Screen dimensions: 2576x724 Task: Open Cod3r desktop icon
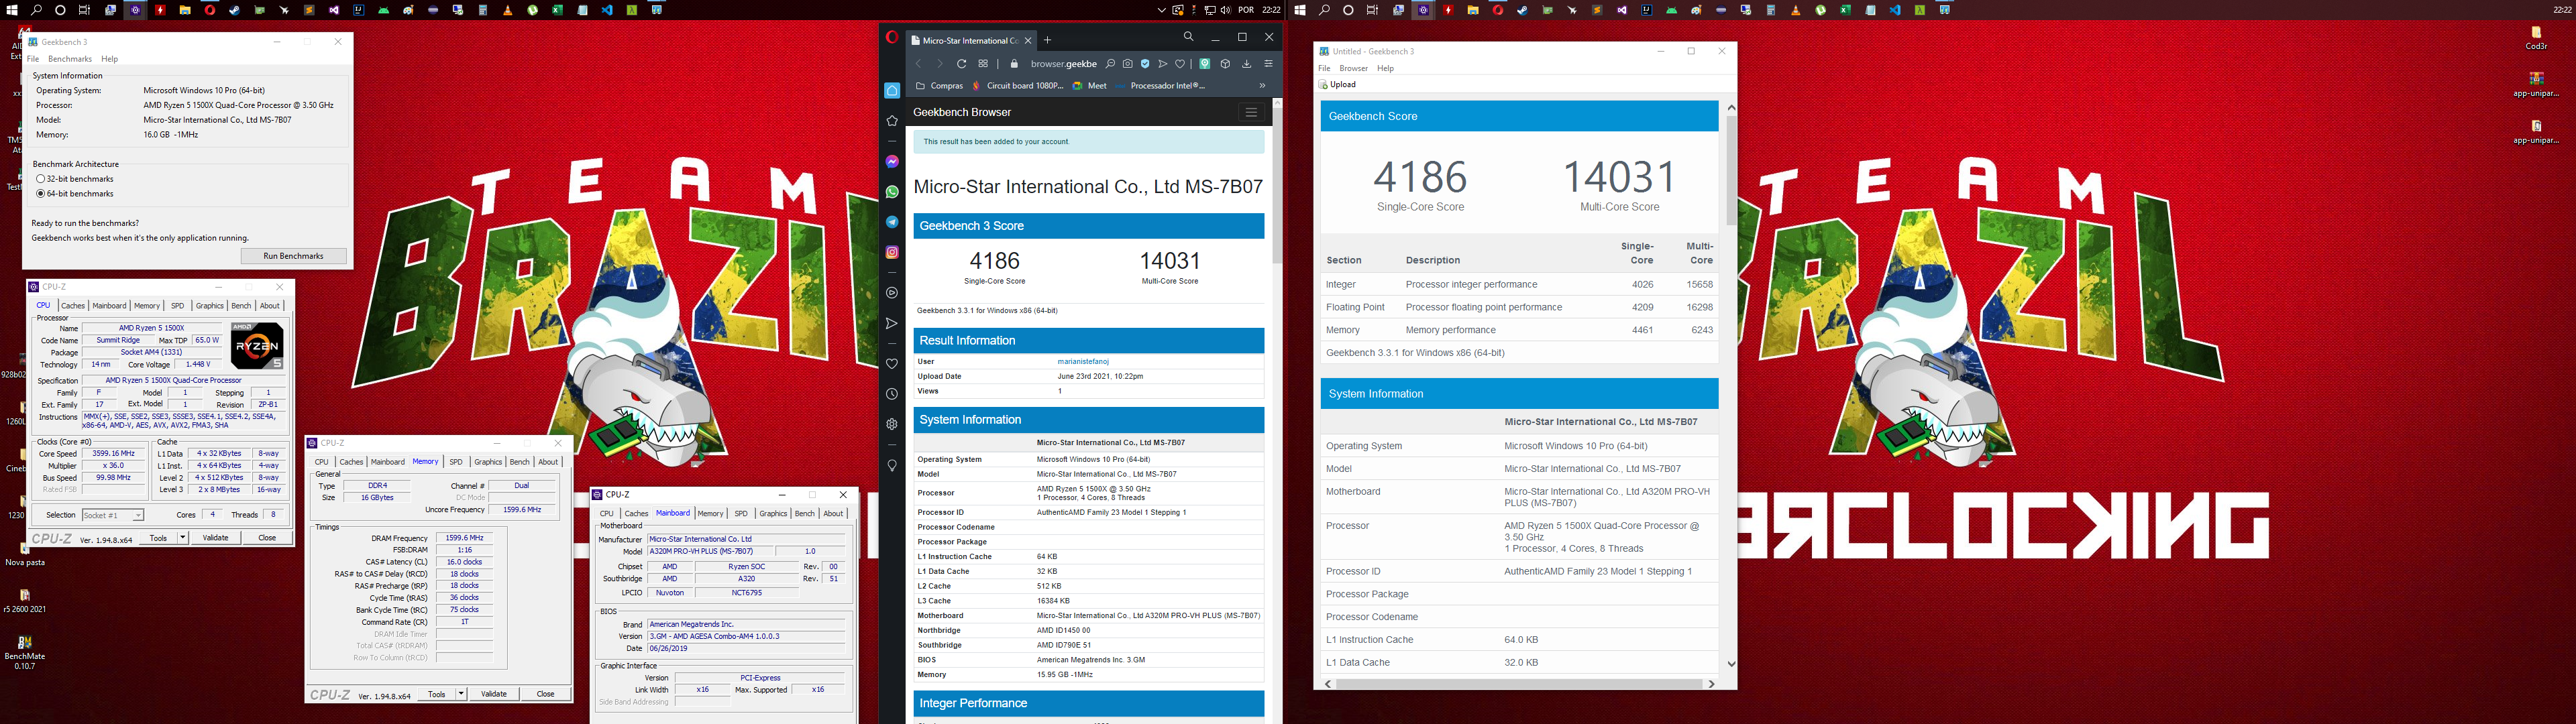(2536, 38)
